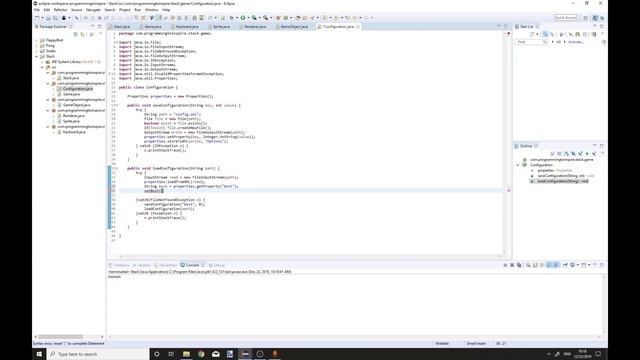Image resolution: width=640 pixels, height=360 pixels.
Task: Select the properties field in Outline
Action: click(554, 171)
